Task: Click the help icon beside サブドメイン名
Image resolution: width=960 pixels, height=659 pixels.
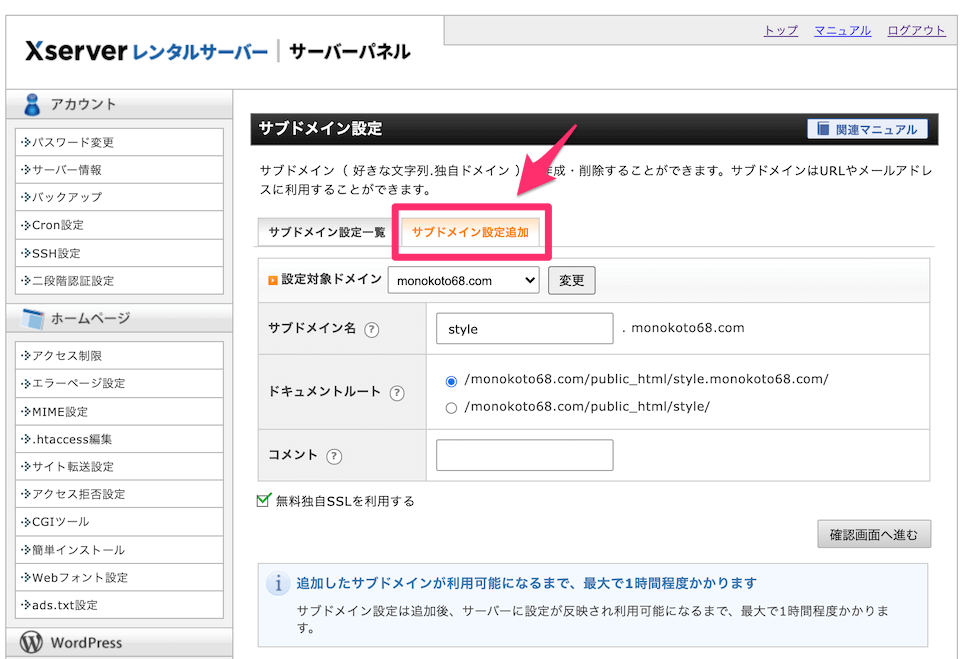Action: pyautogui.click(x=372, y=329)
